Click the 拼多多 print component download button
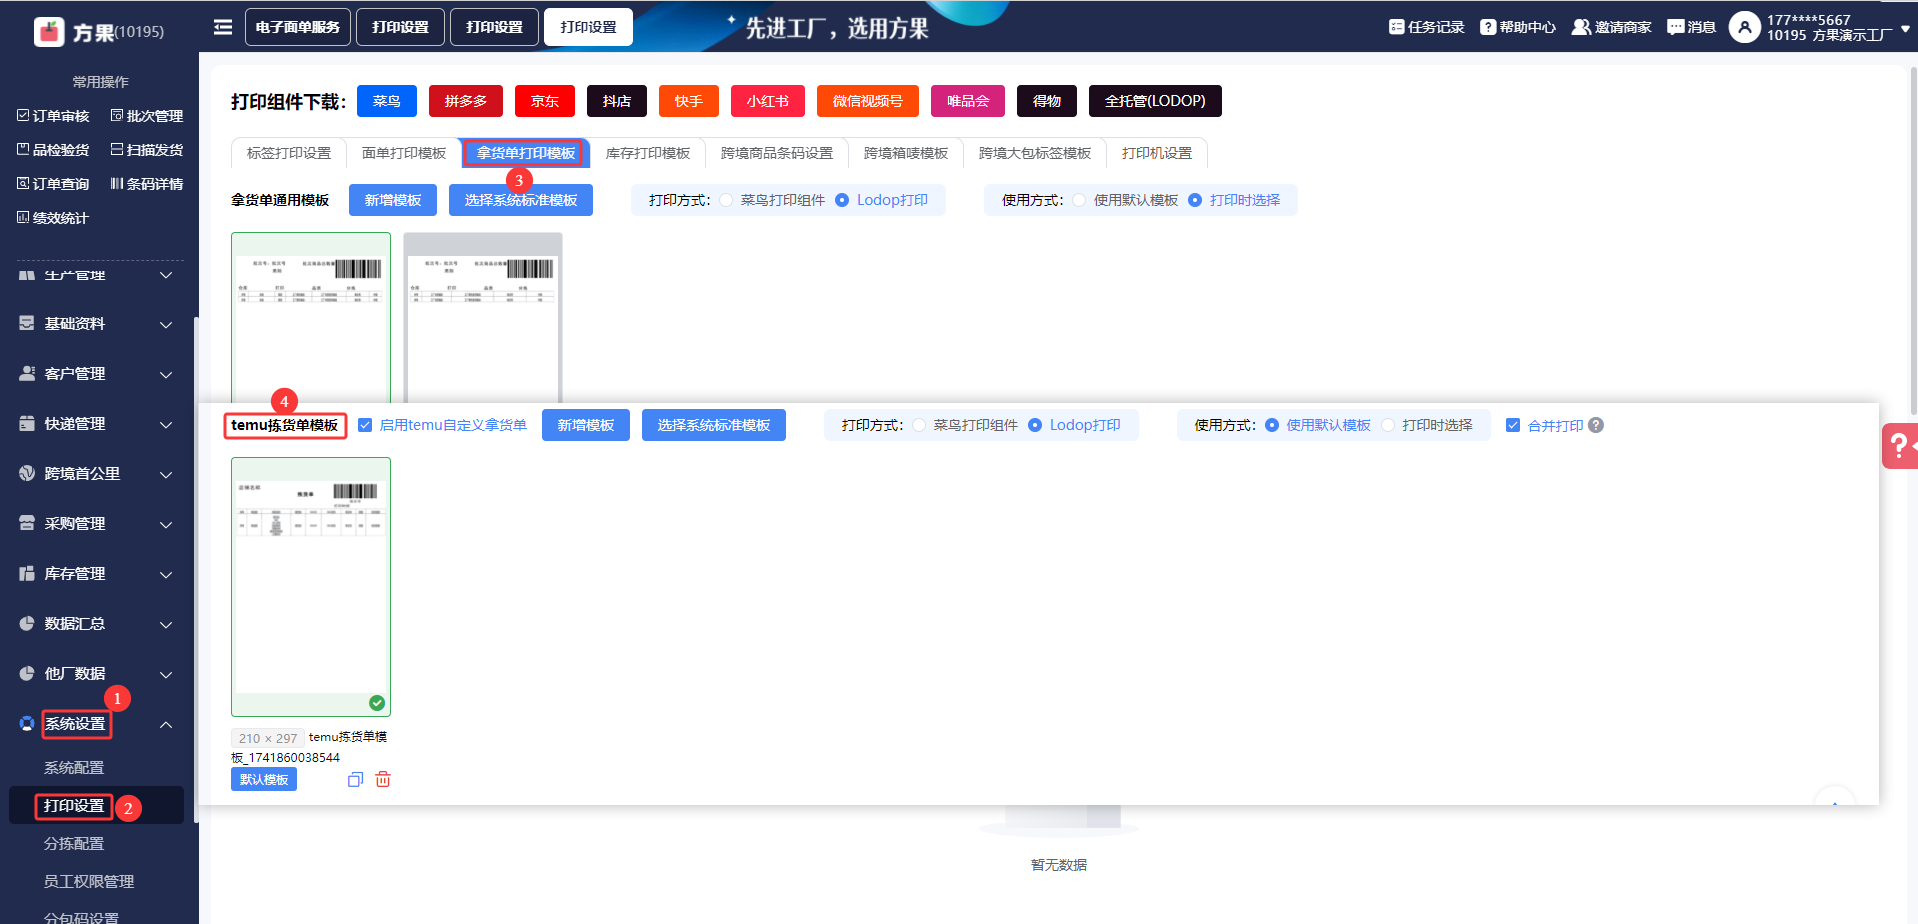 click(465, 101)
